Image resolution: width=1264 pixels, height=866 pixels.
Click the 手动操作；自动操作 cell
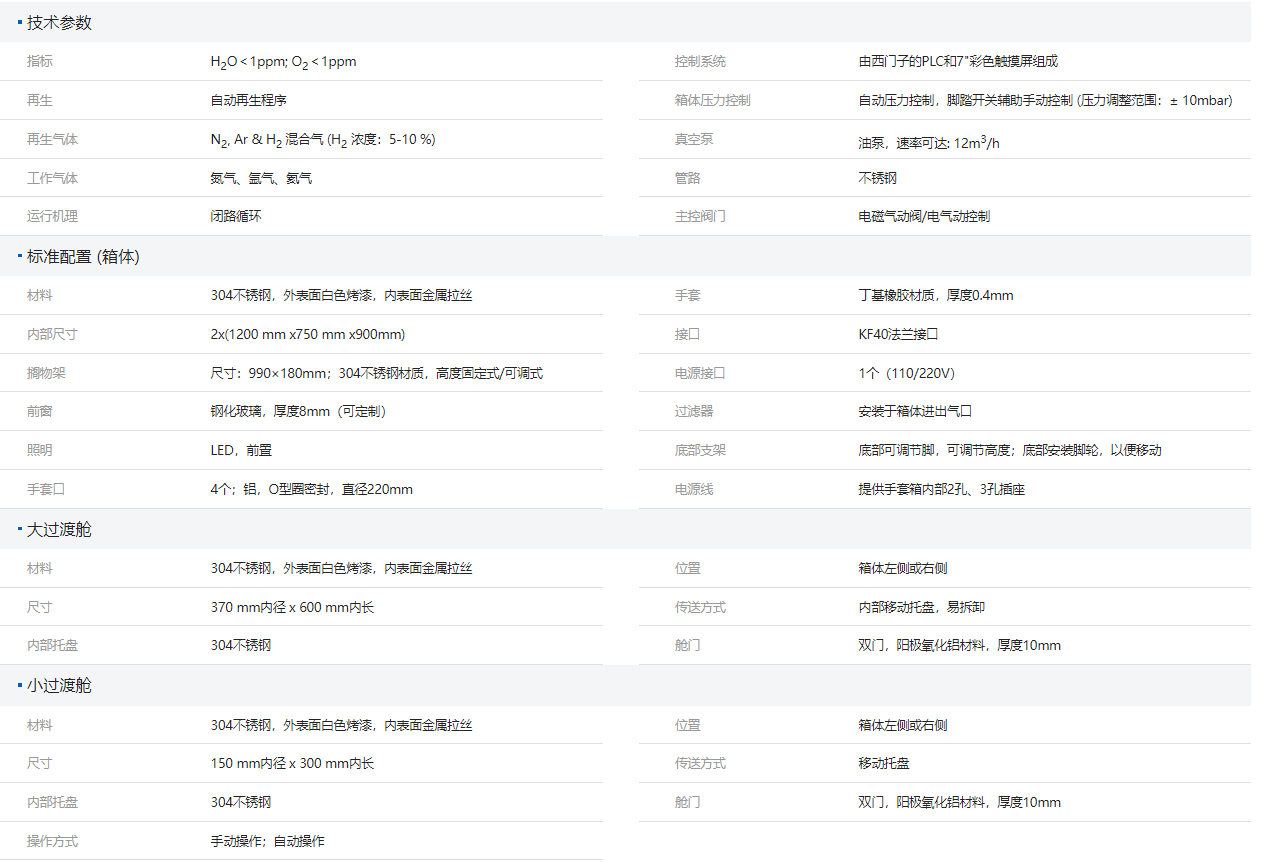268,840
